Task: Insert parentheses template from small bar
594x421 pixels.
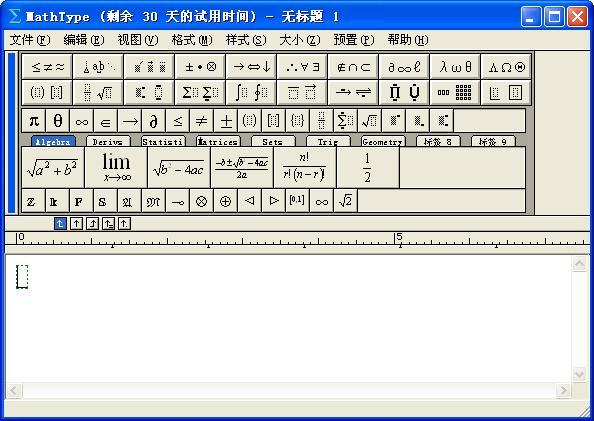Action: pyautogui.click(x=249, y=121)
